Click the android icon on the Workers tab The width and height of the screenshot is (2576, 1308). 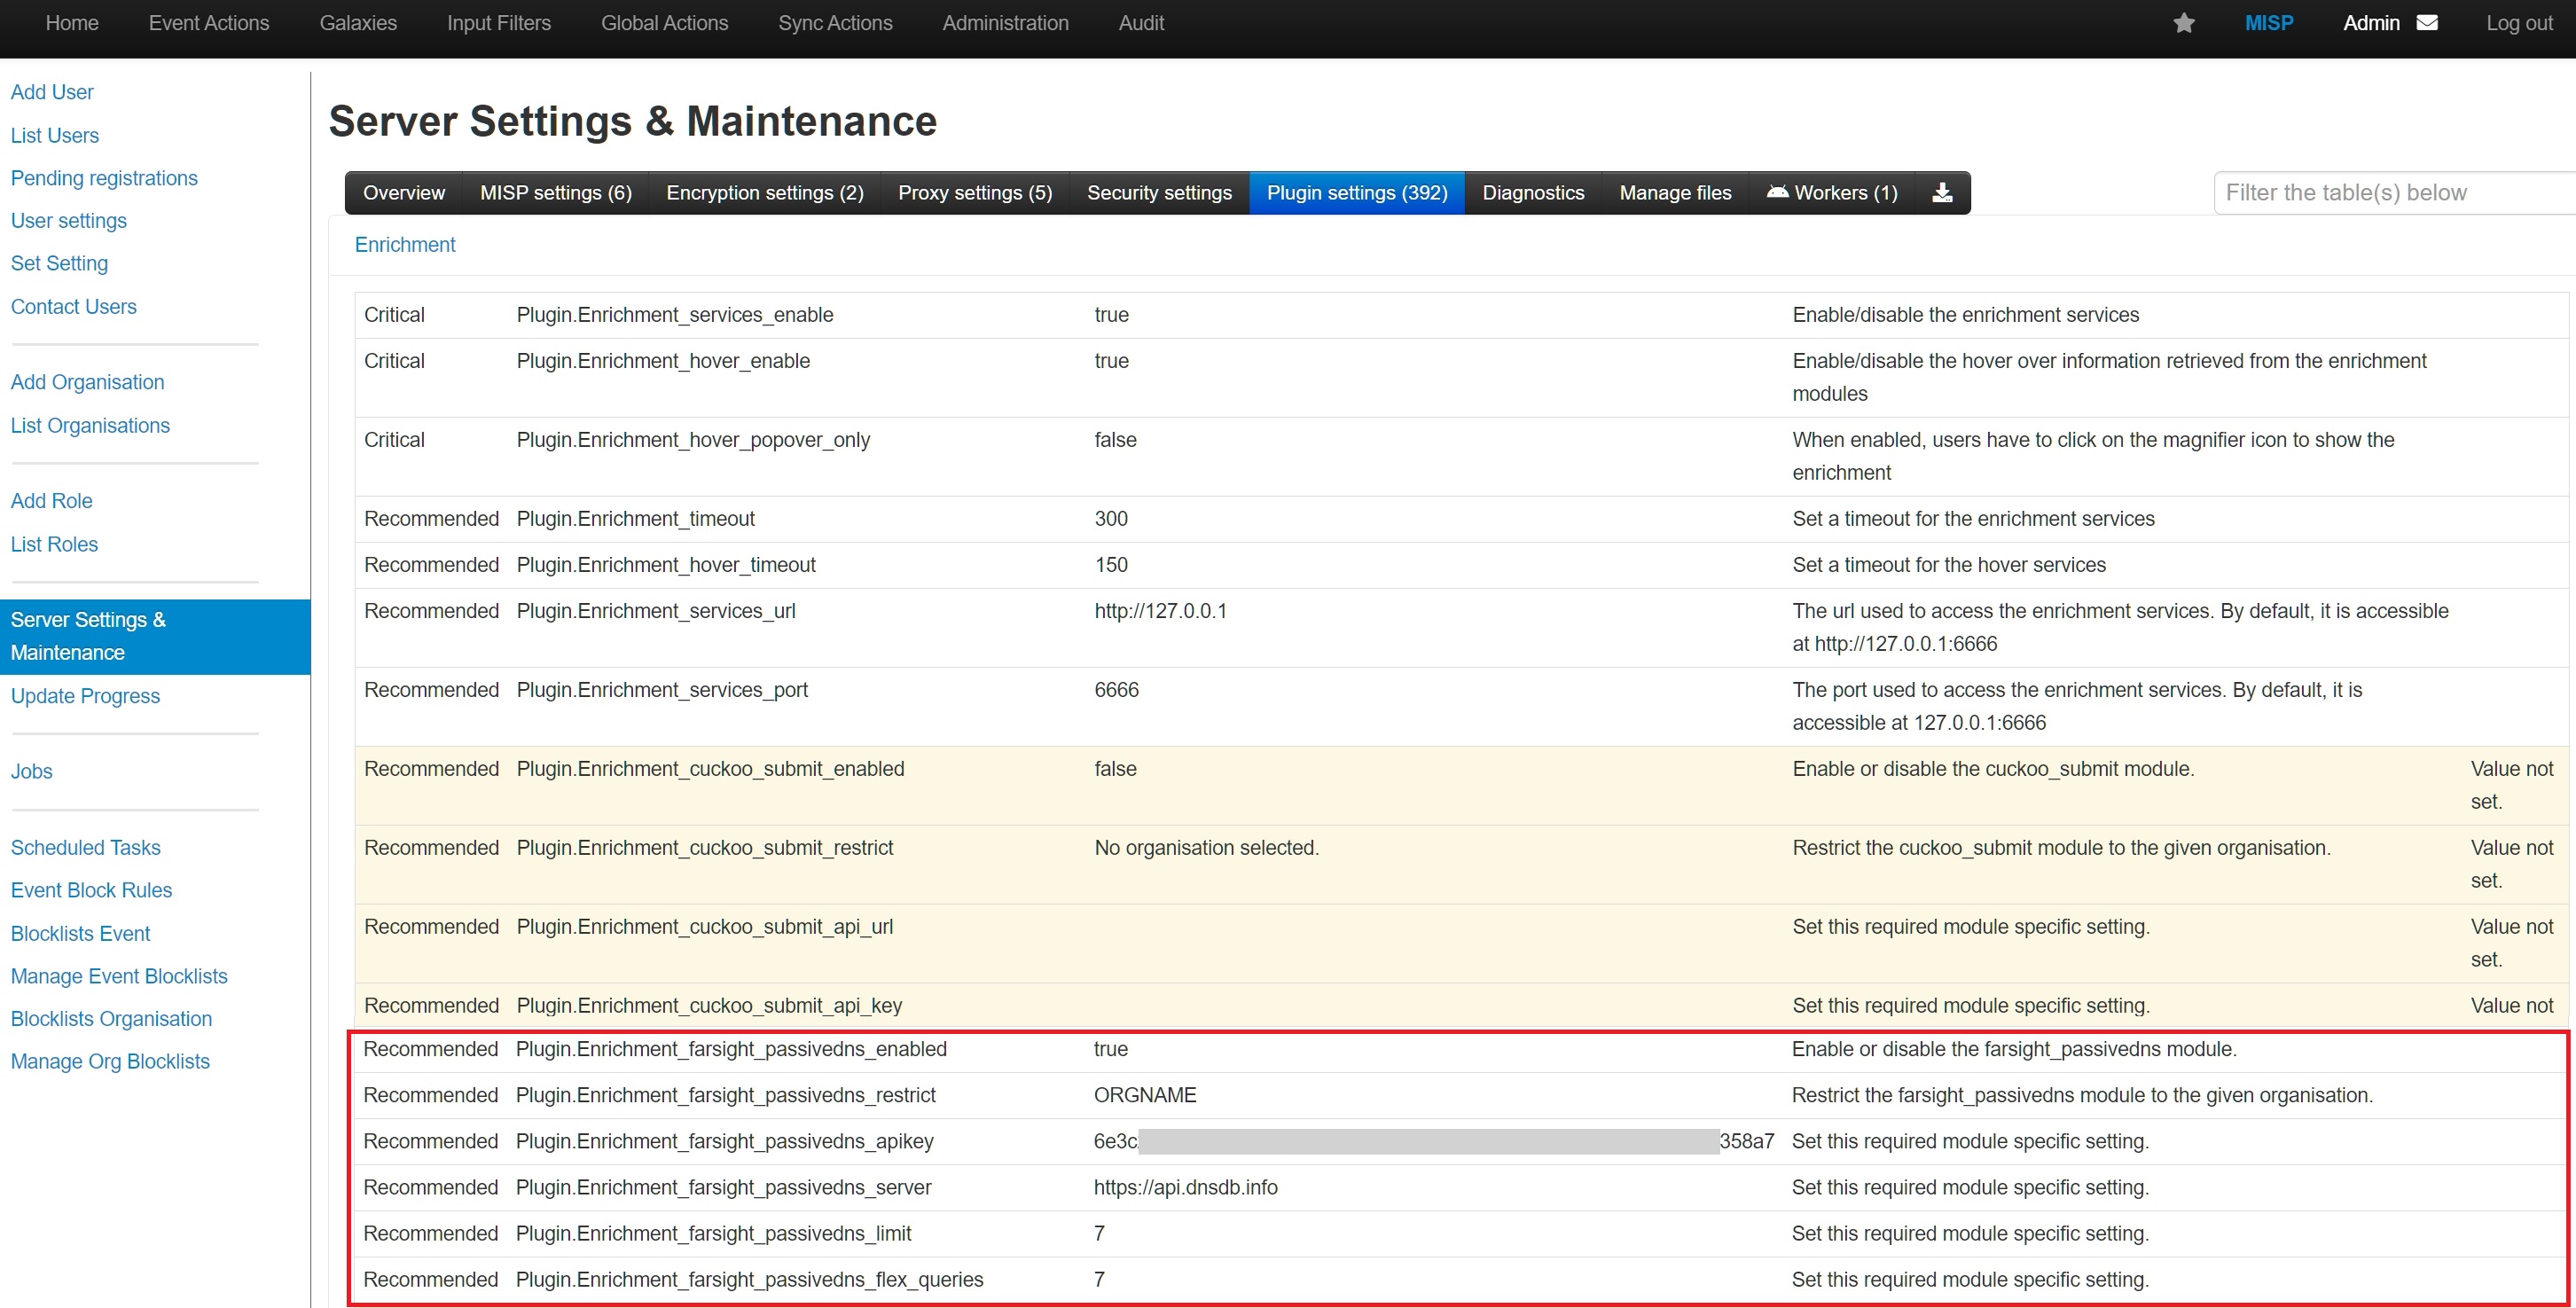click(x=1779, y=192)
